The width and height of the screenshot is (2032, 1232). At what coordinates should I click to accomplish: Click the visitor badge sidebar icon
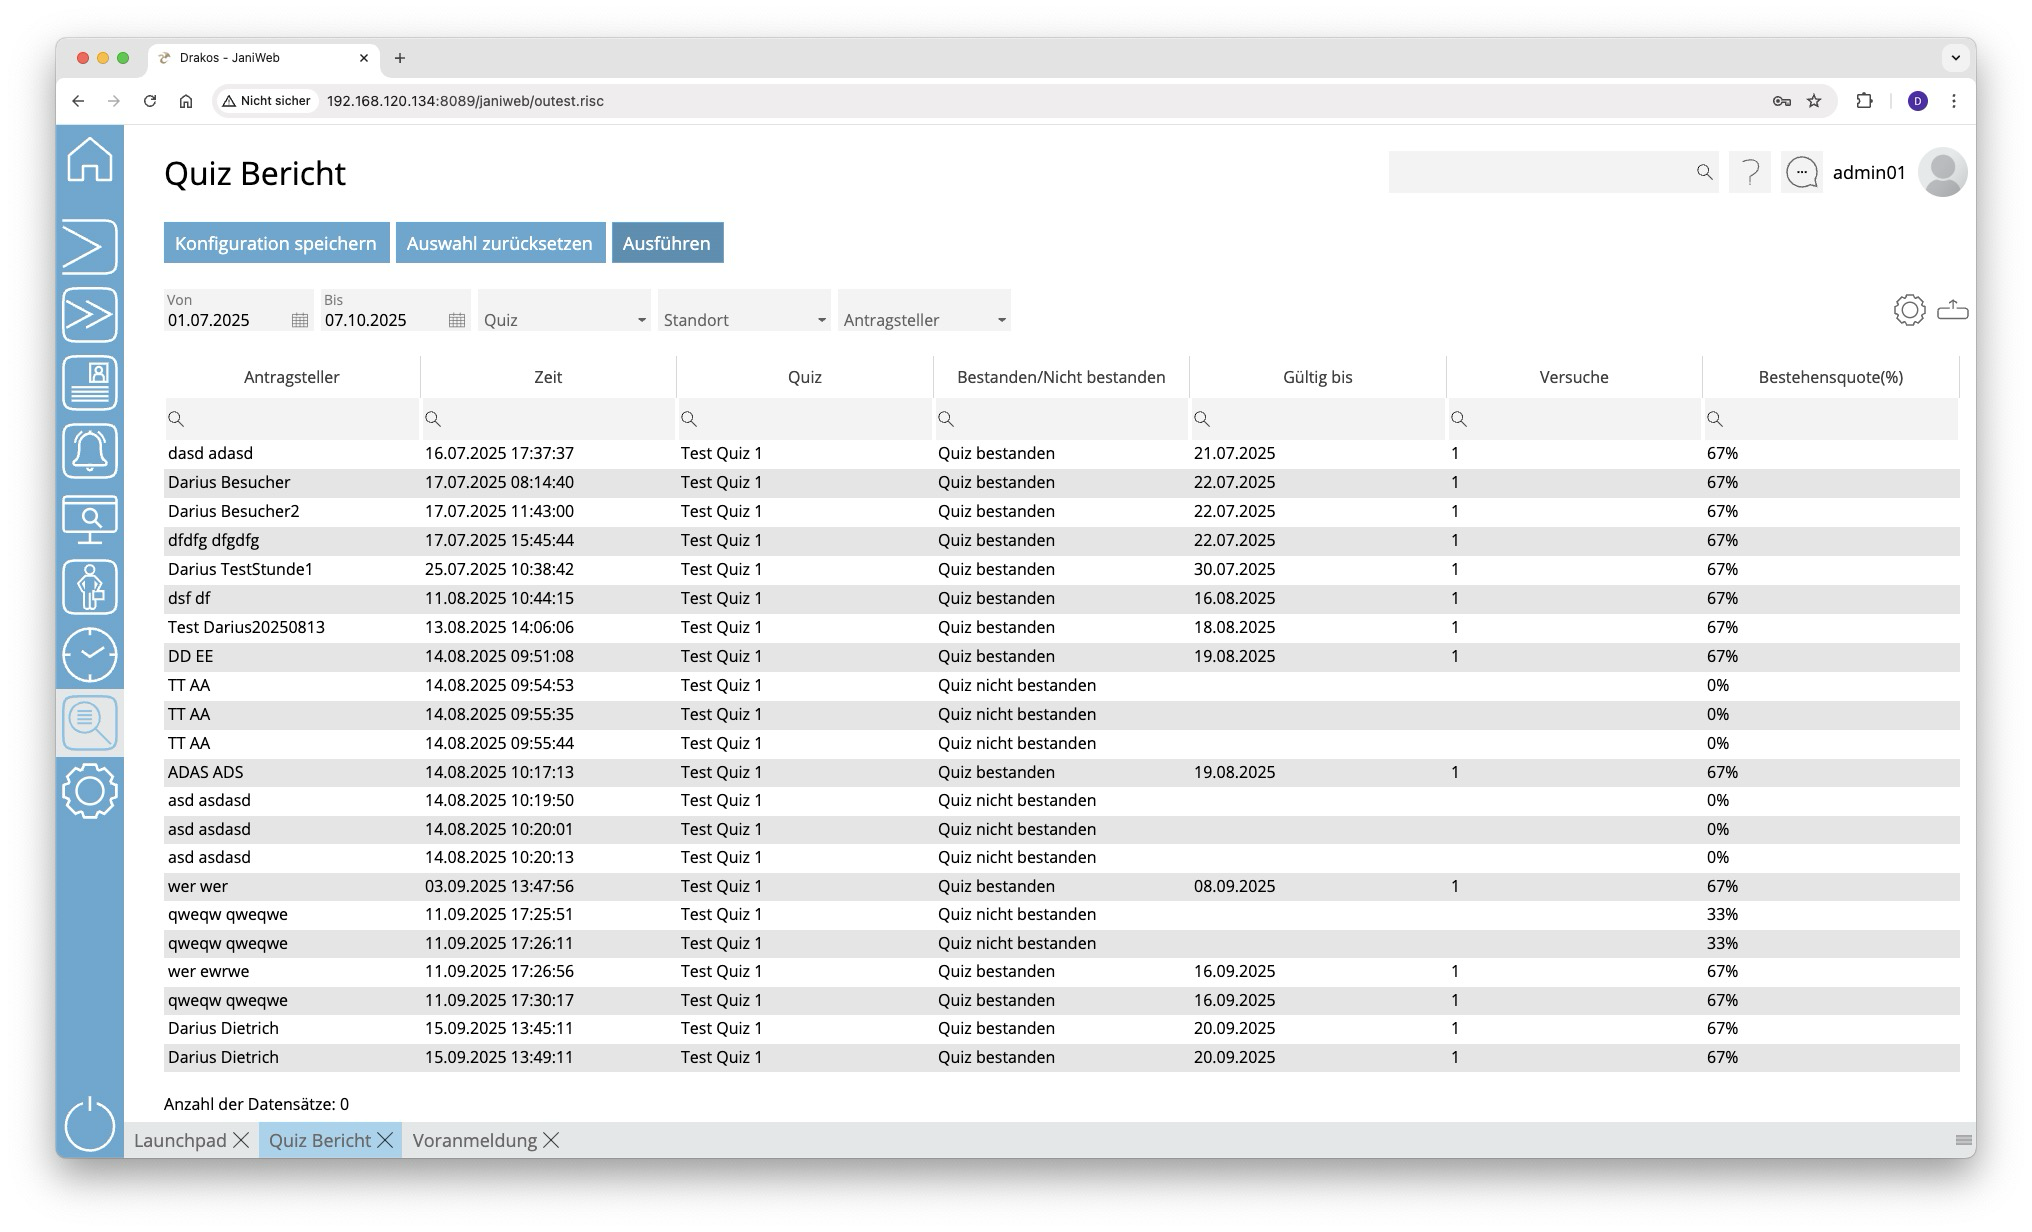click(x=90, y=383)
